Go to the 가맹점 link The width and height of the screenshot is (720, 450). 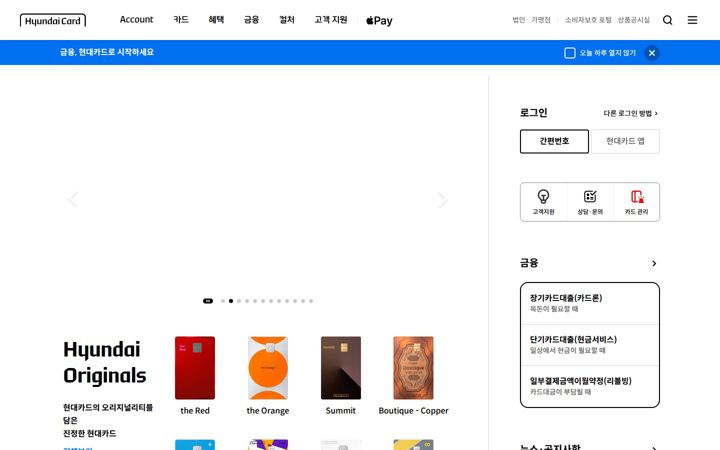[x=541, y=20]
